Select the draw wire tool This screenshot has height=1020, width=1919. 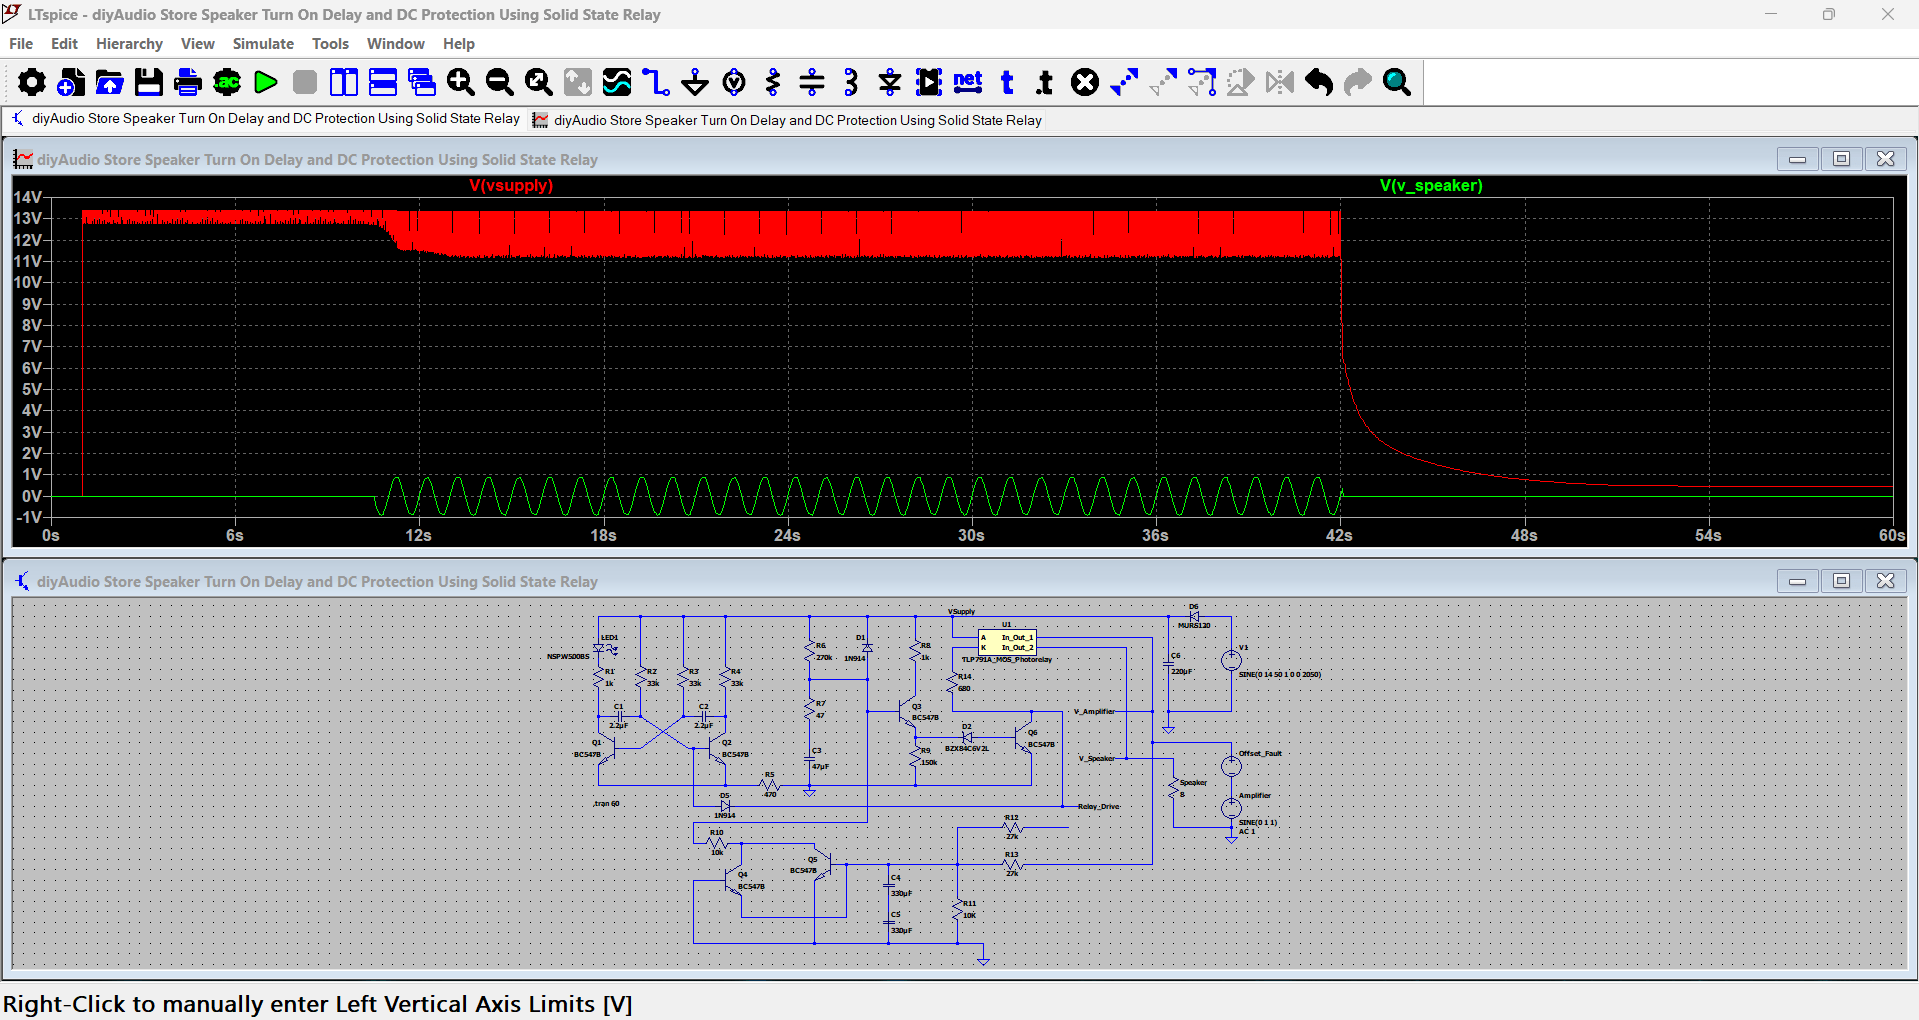[656, 82]
